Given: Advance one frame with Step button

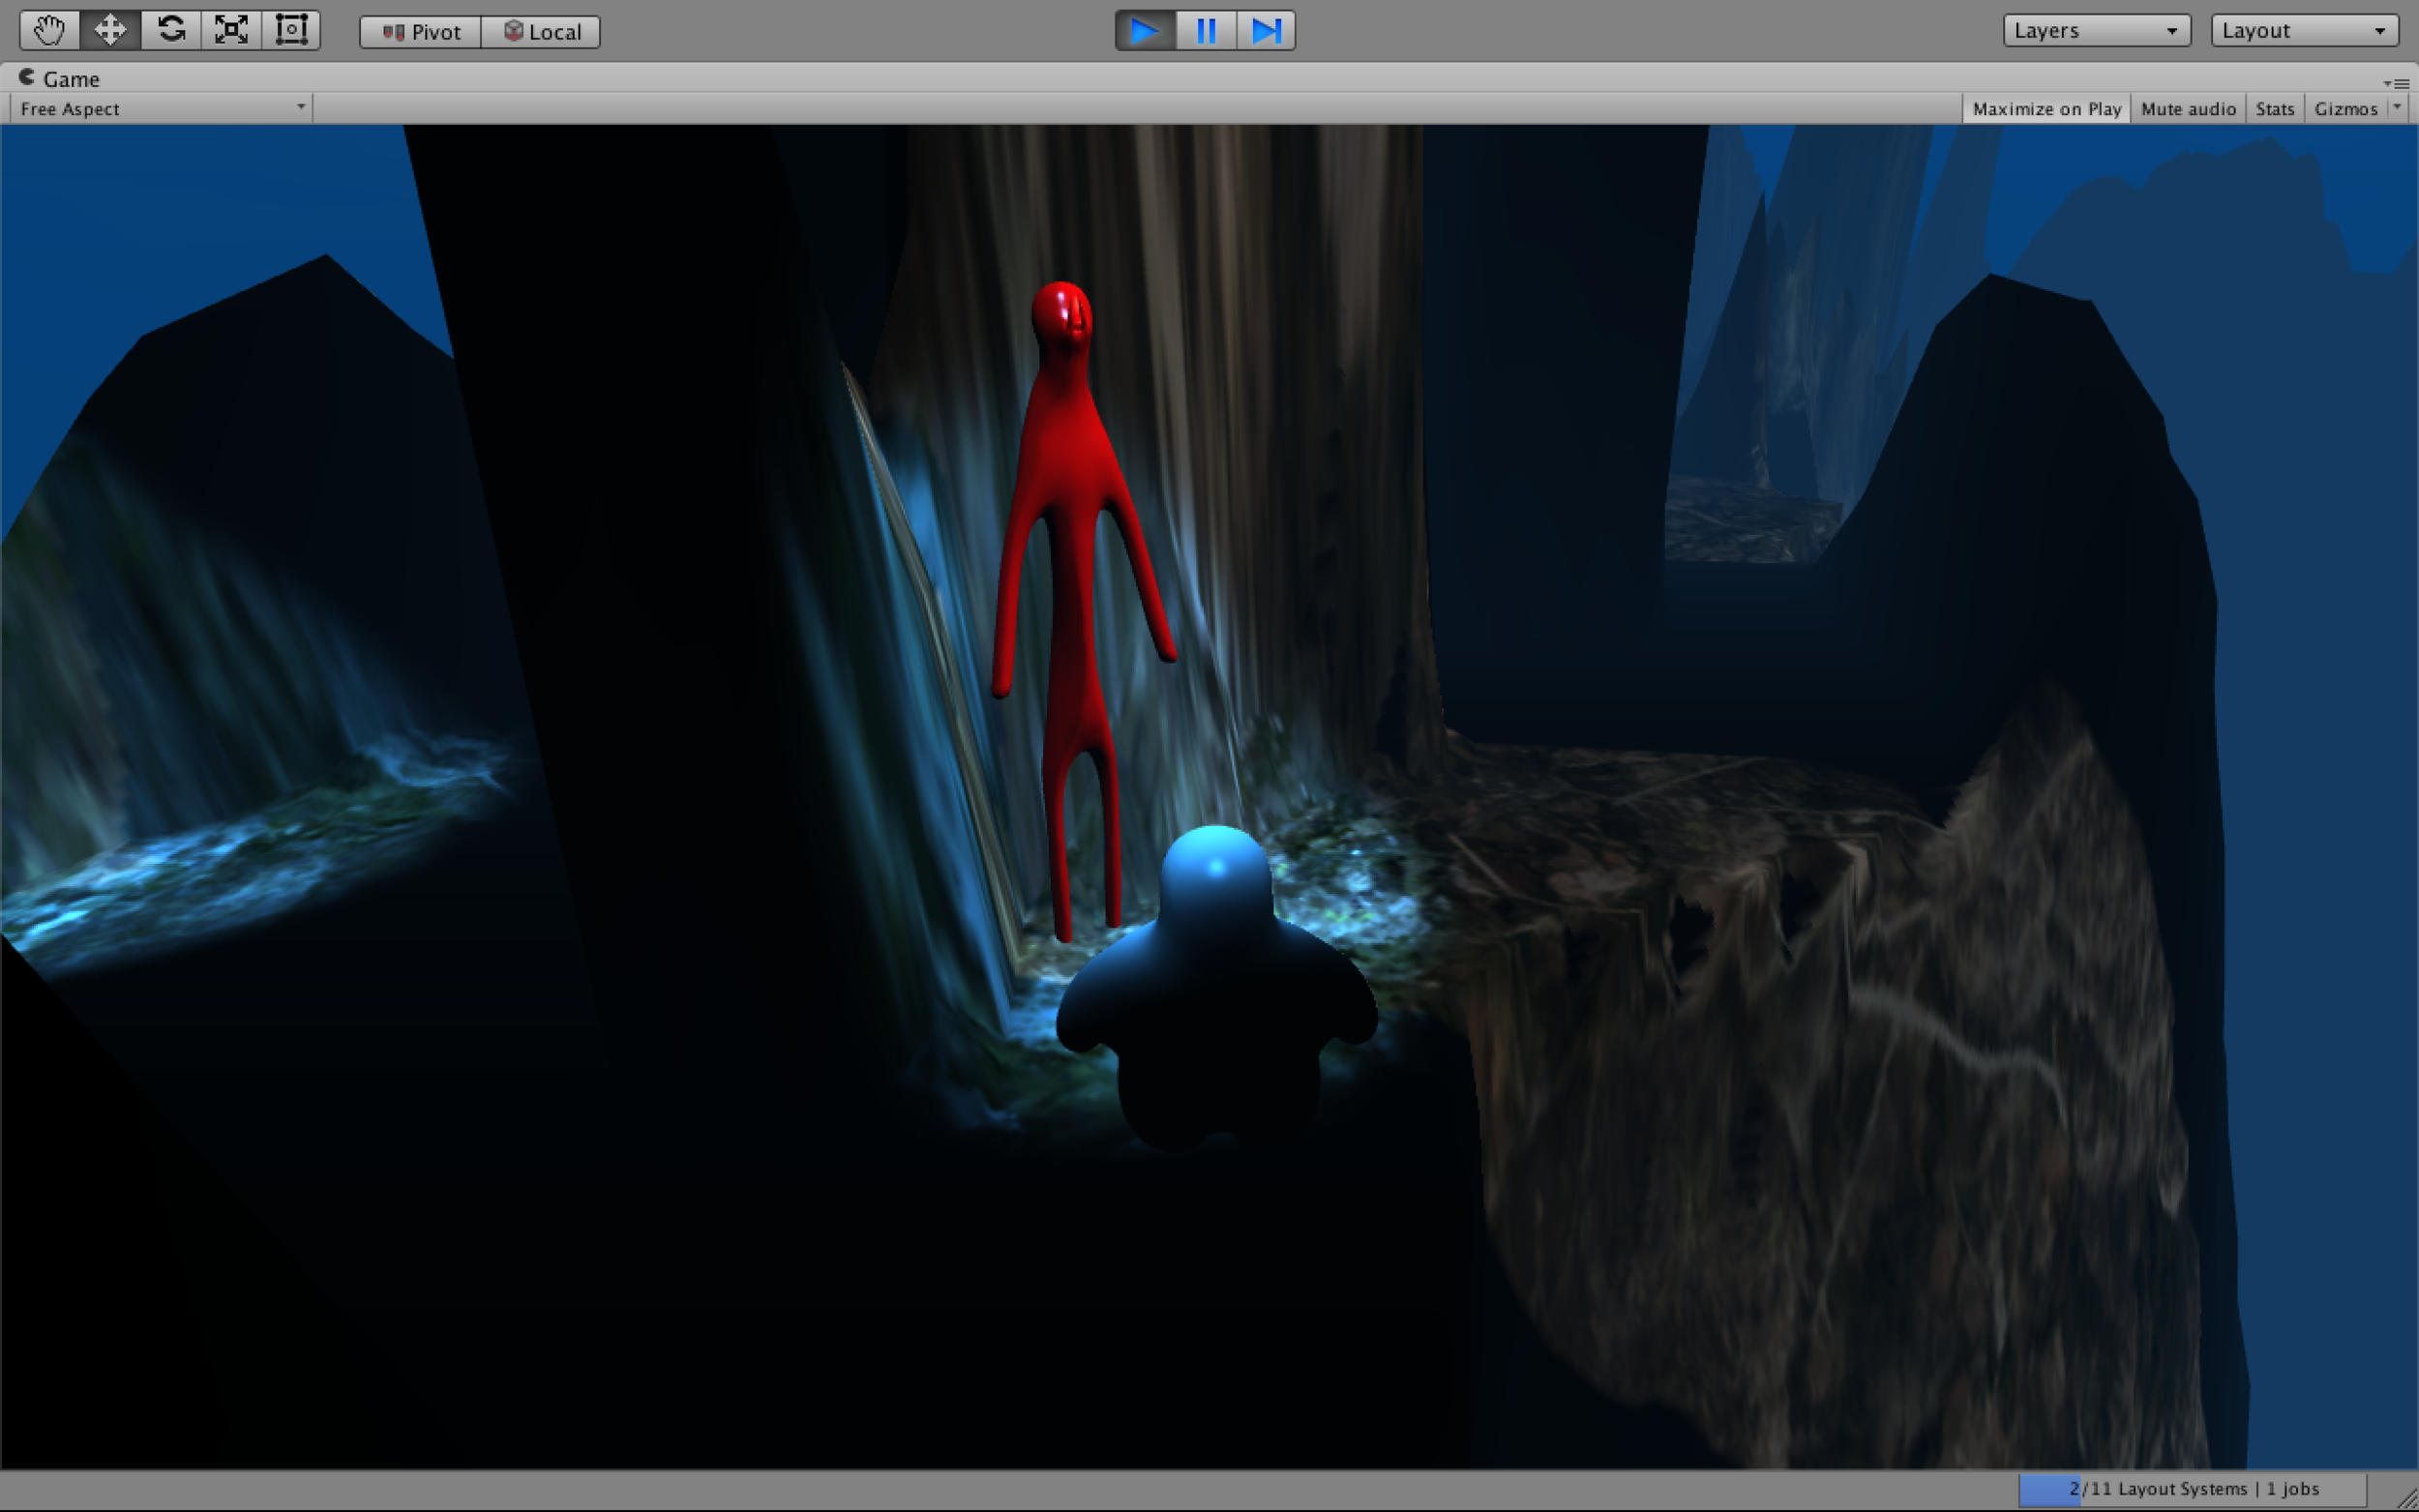Looking at the screenshot, I should click(x=1266, y=30).
